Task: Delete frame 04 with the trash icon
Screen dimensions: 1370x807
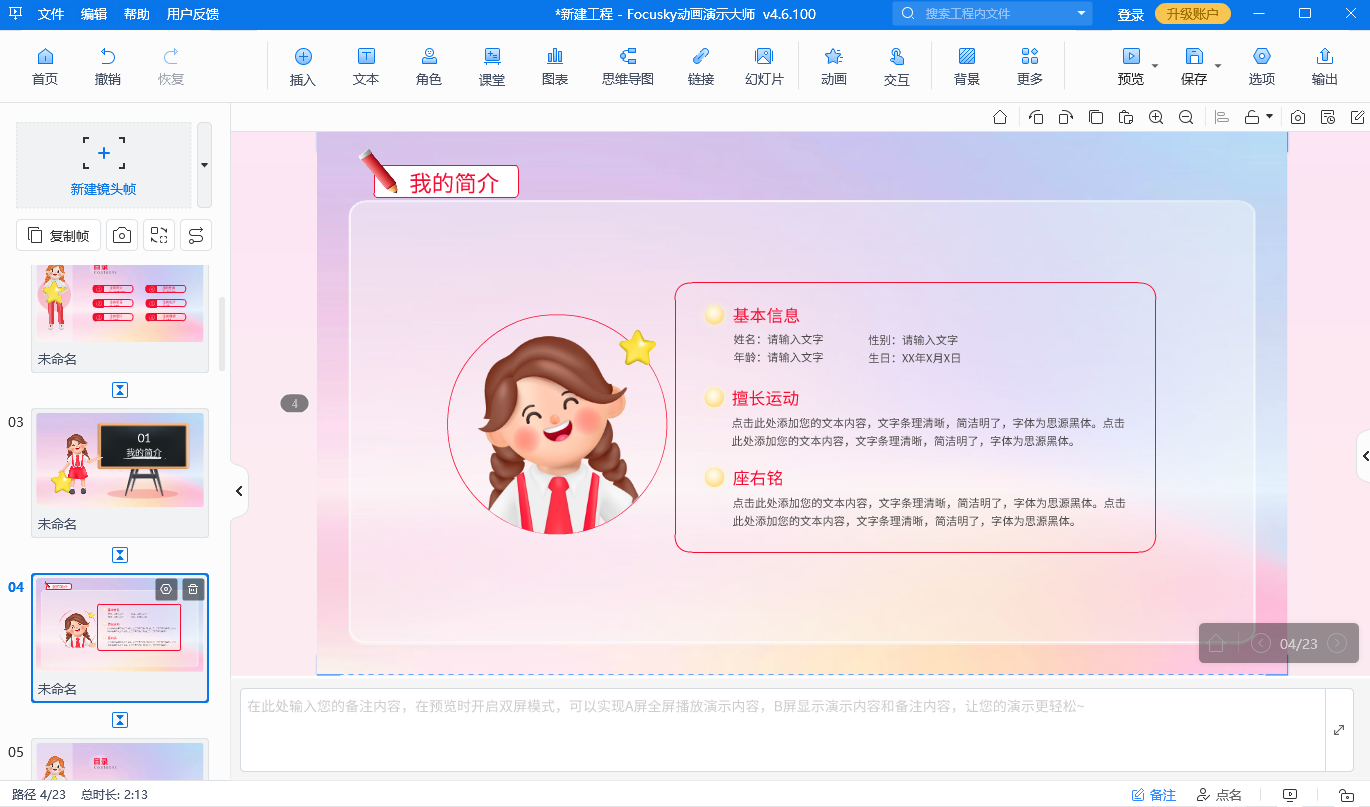Action: 193,589
